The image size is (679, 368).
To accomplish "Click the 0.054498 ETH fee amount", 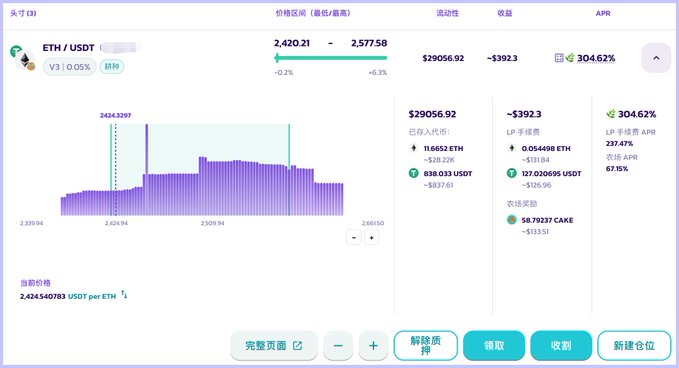I will (546, 148).
